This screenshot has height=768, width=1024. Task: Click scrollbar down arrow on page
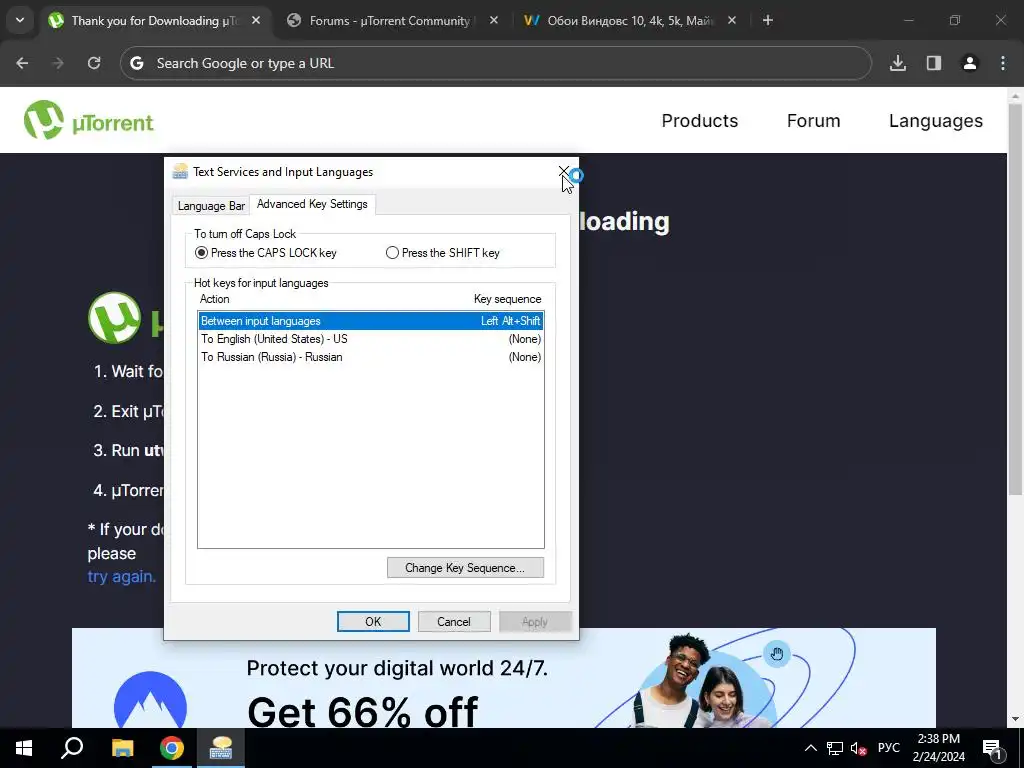tap(1015, 719)
